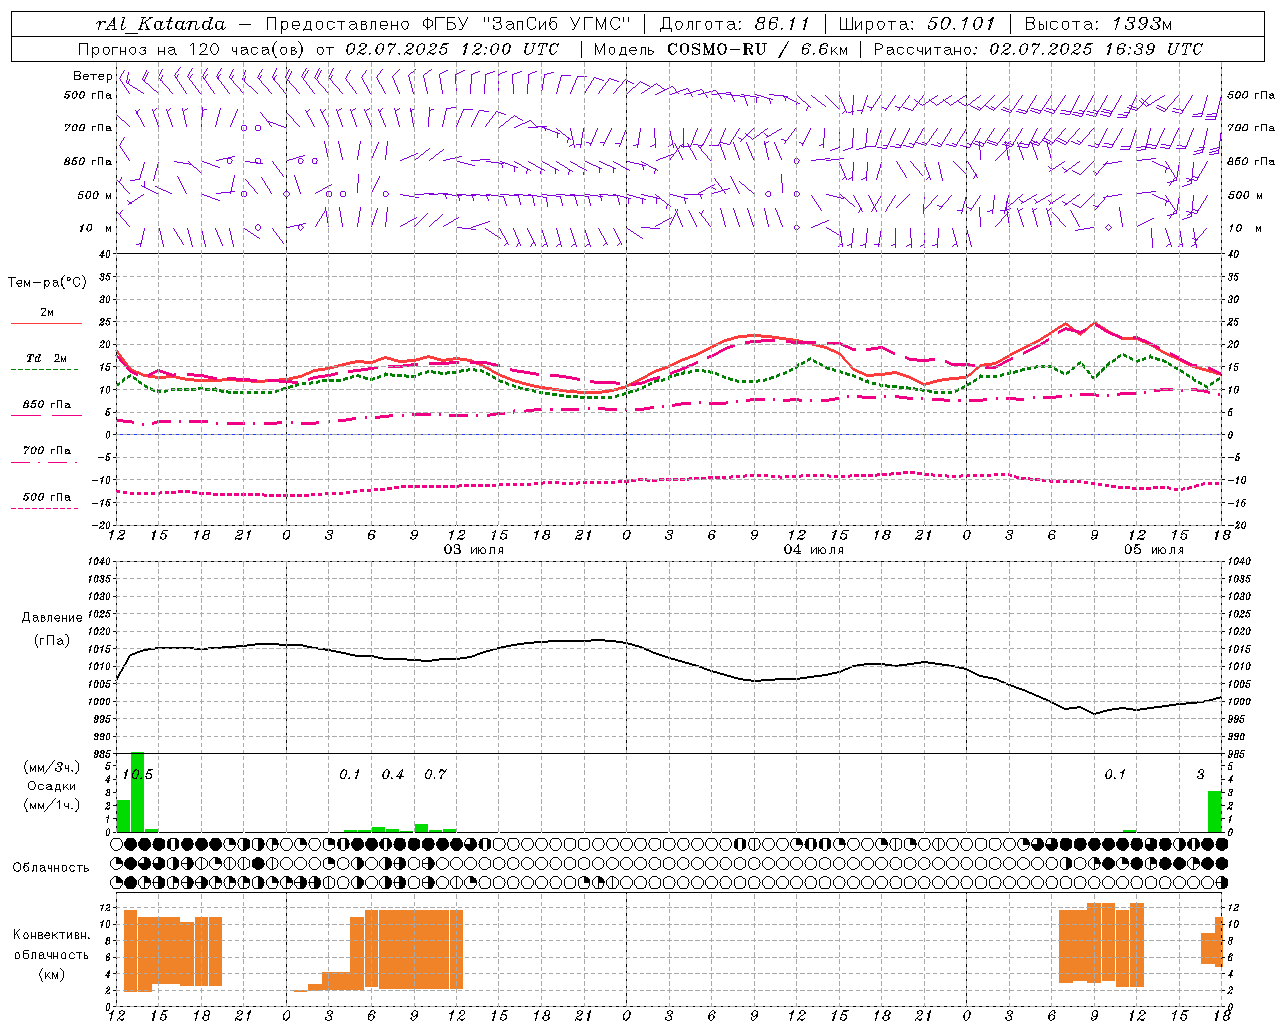Click the '04 июля' date label
Viewport: 1280px width, 1024px height.
(x=813, y=550)
